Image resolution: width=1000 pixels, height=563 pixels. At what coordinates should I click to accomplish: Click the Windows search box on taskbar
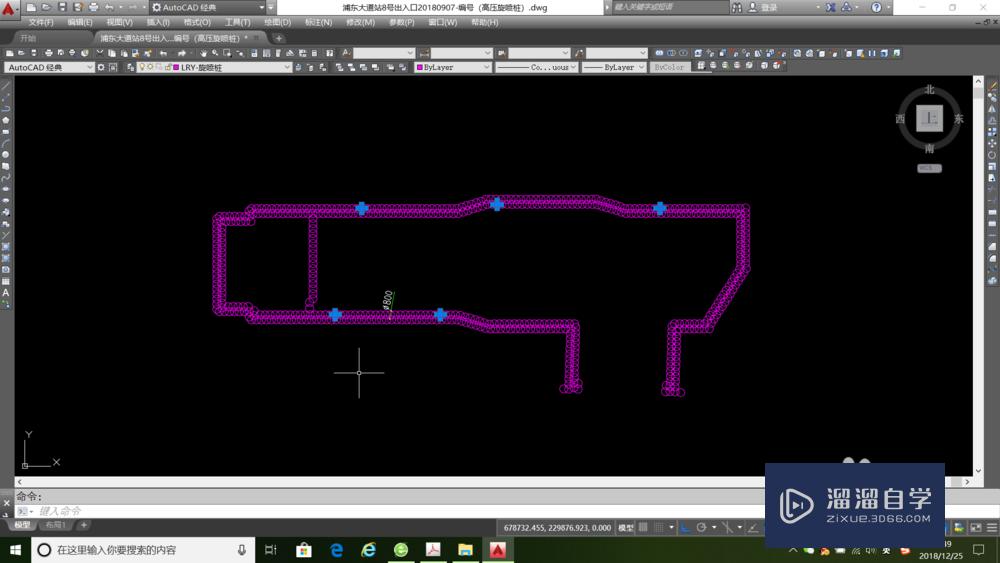point(143,550)
